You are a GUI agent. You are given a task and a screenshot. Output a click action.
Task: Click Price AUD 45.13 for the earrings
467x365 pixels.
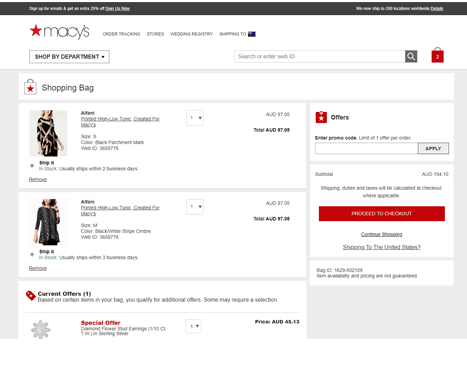pos(277,322)
